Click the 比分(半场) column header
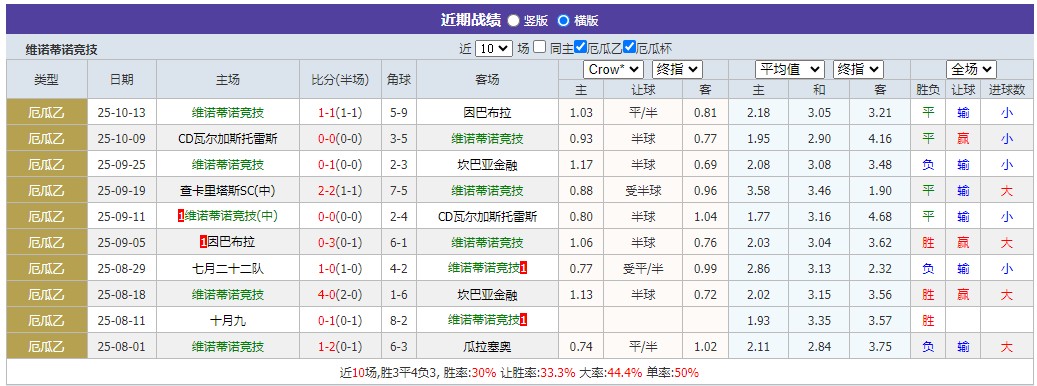Screen dimensions: 1037x386 click(340, 79)
